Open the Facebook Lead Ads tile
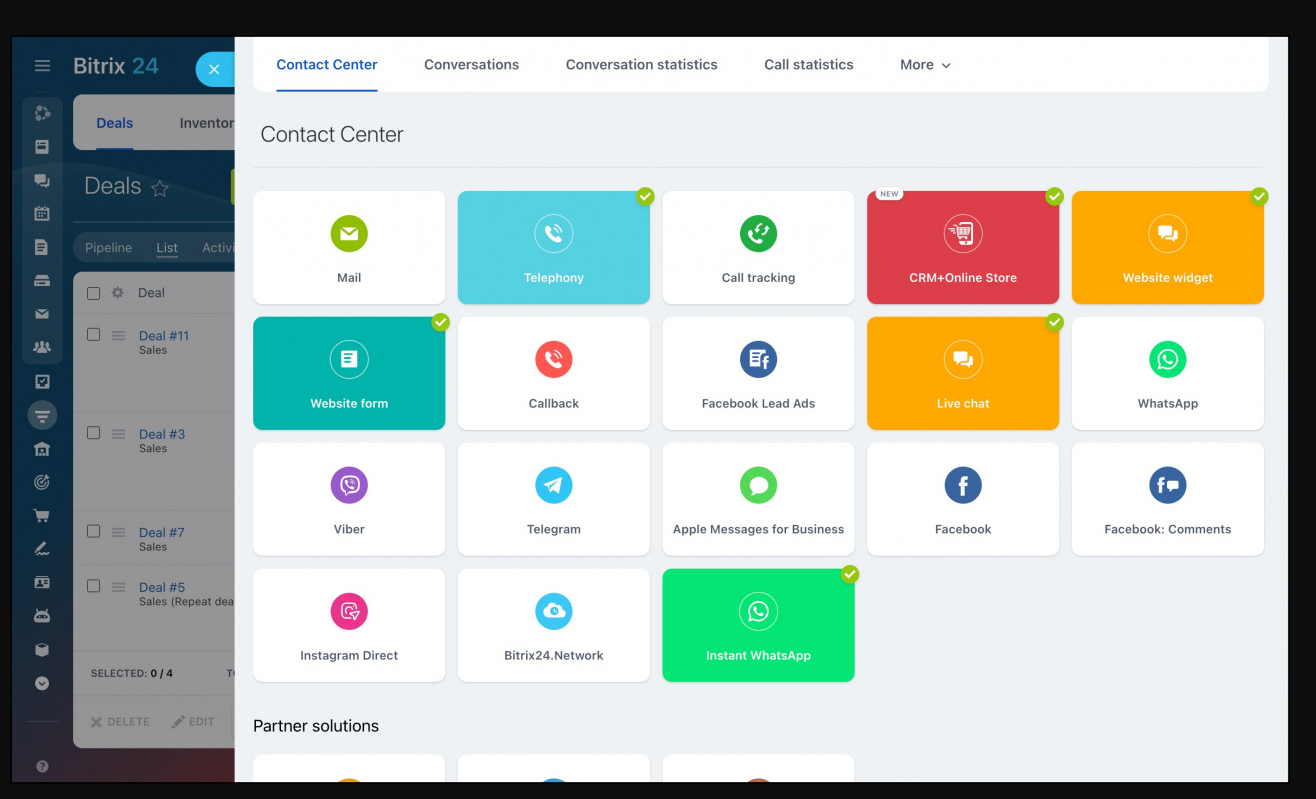The height and width of the screenshot is (799, 1316). pyautogui.click(x=758, y=373)
